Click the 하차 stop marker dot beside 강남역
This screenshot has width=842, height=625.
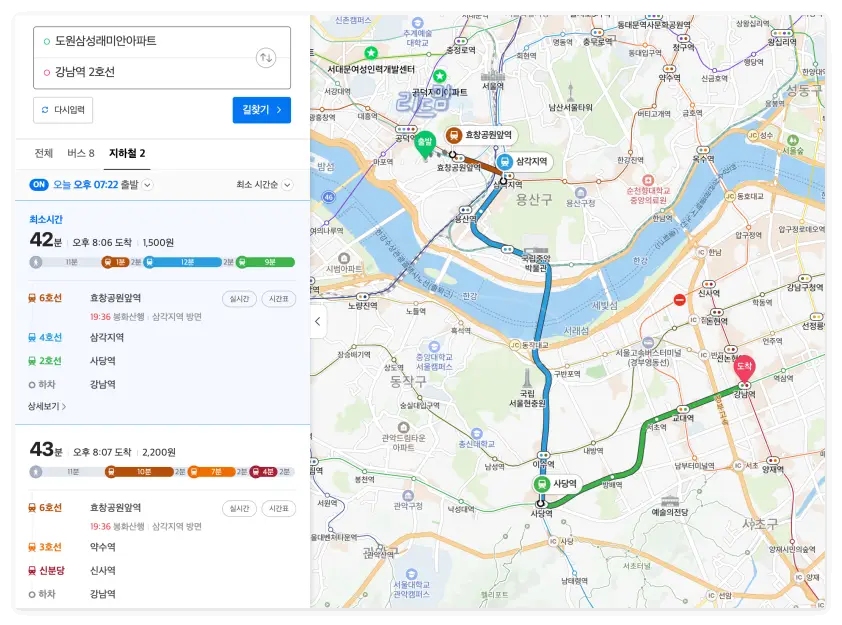point(31,386)
